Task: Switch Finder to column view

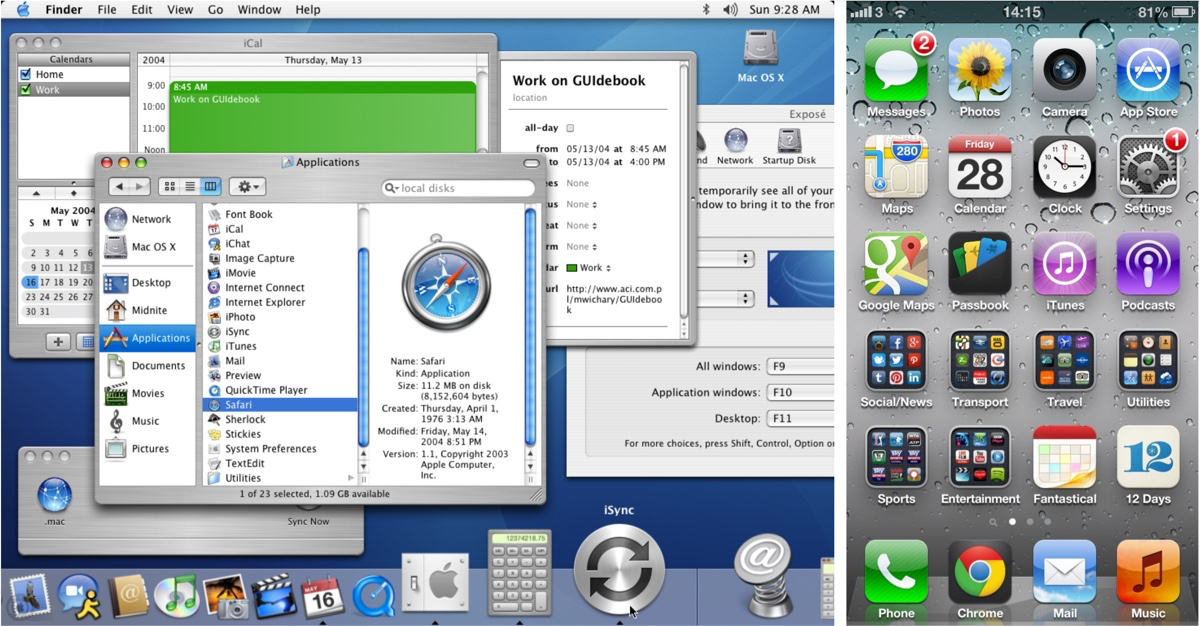Action: point(211,187)
